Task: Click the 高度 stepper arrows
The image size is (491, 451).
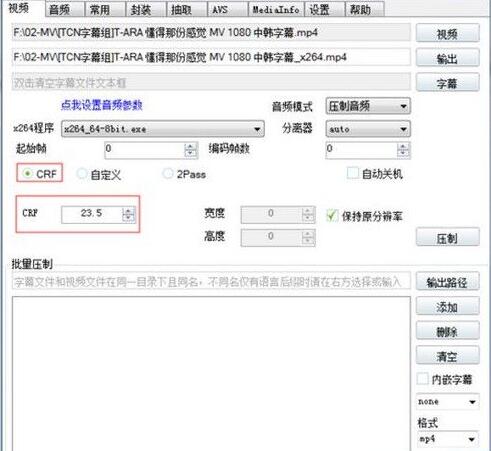Action: [x=308, y=237]
